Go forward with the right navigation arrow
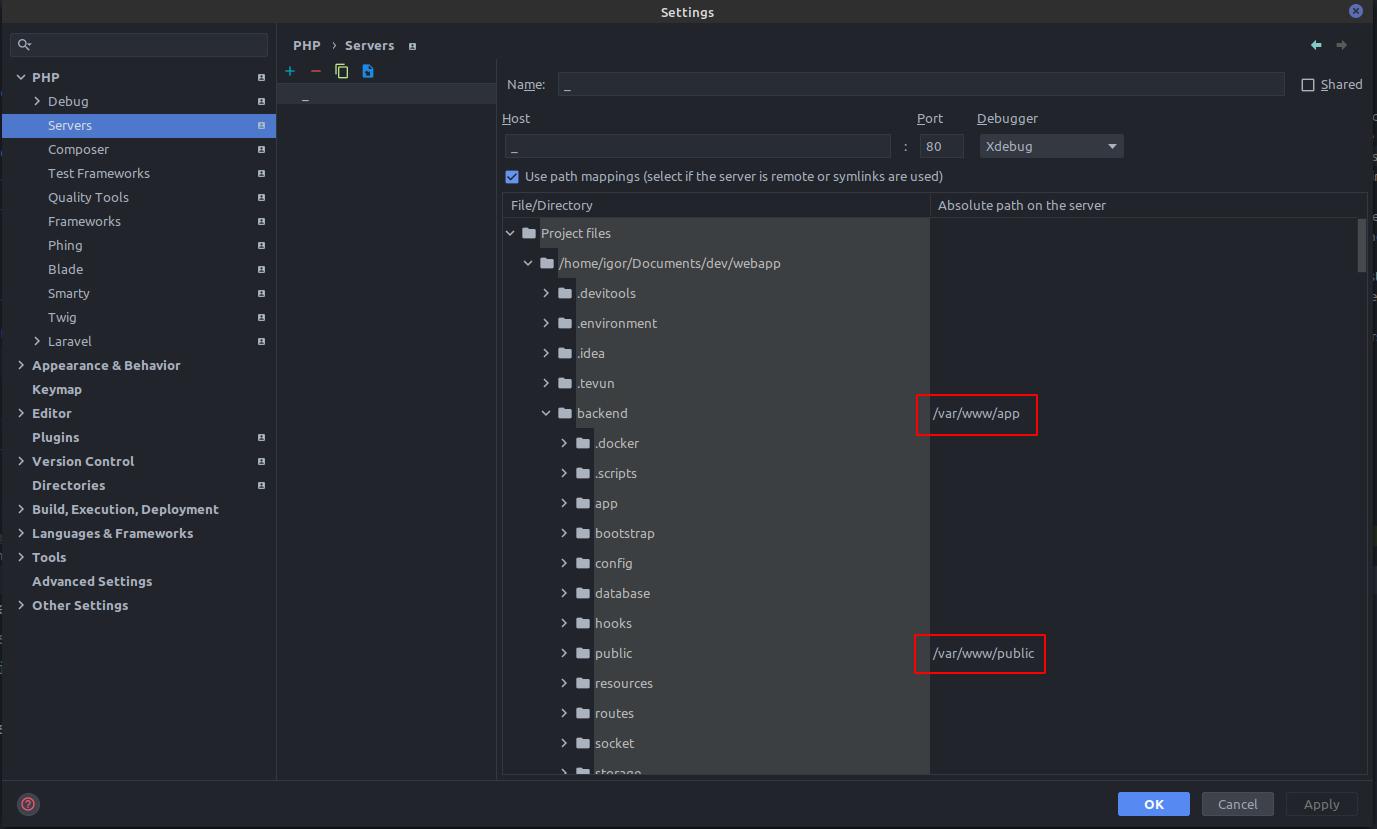Screen dimensions: 1377x829 pyautogui.click(x=1342, y=45)
